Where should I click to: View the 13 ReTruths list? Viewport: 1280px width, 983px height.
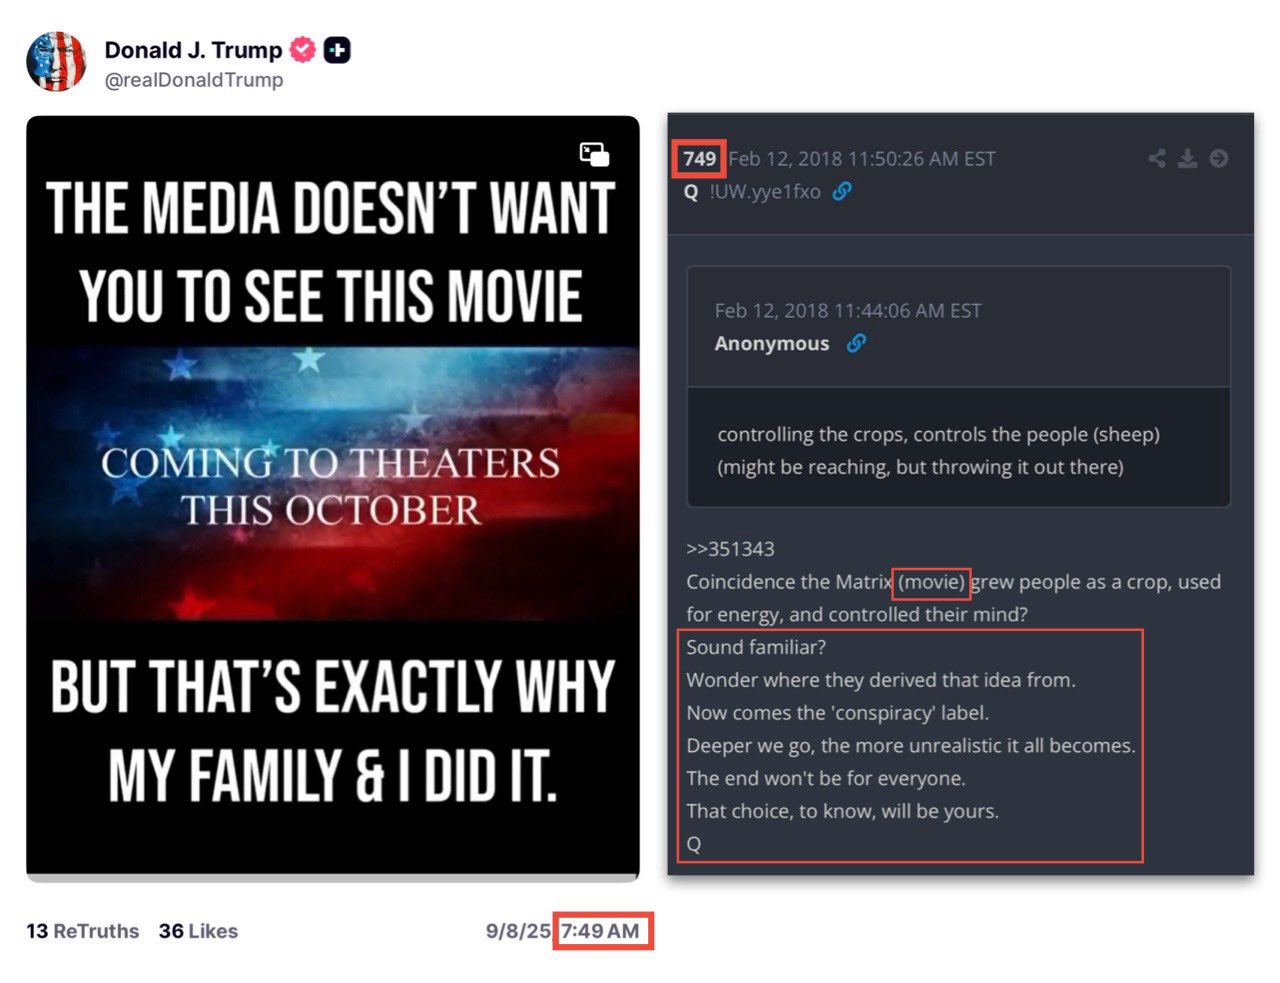pyautogui.click(x=83, y=931)
